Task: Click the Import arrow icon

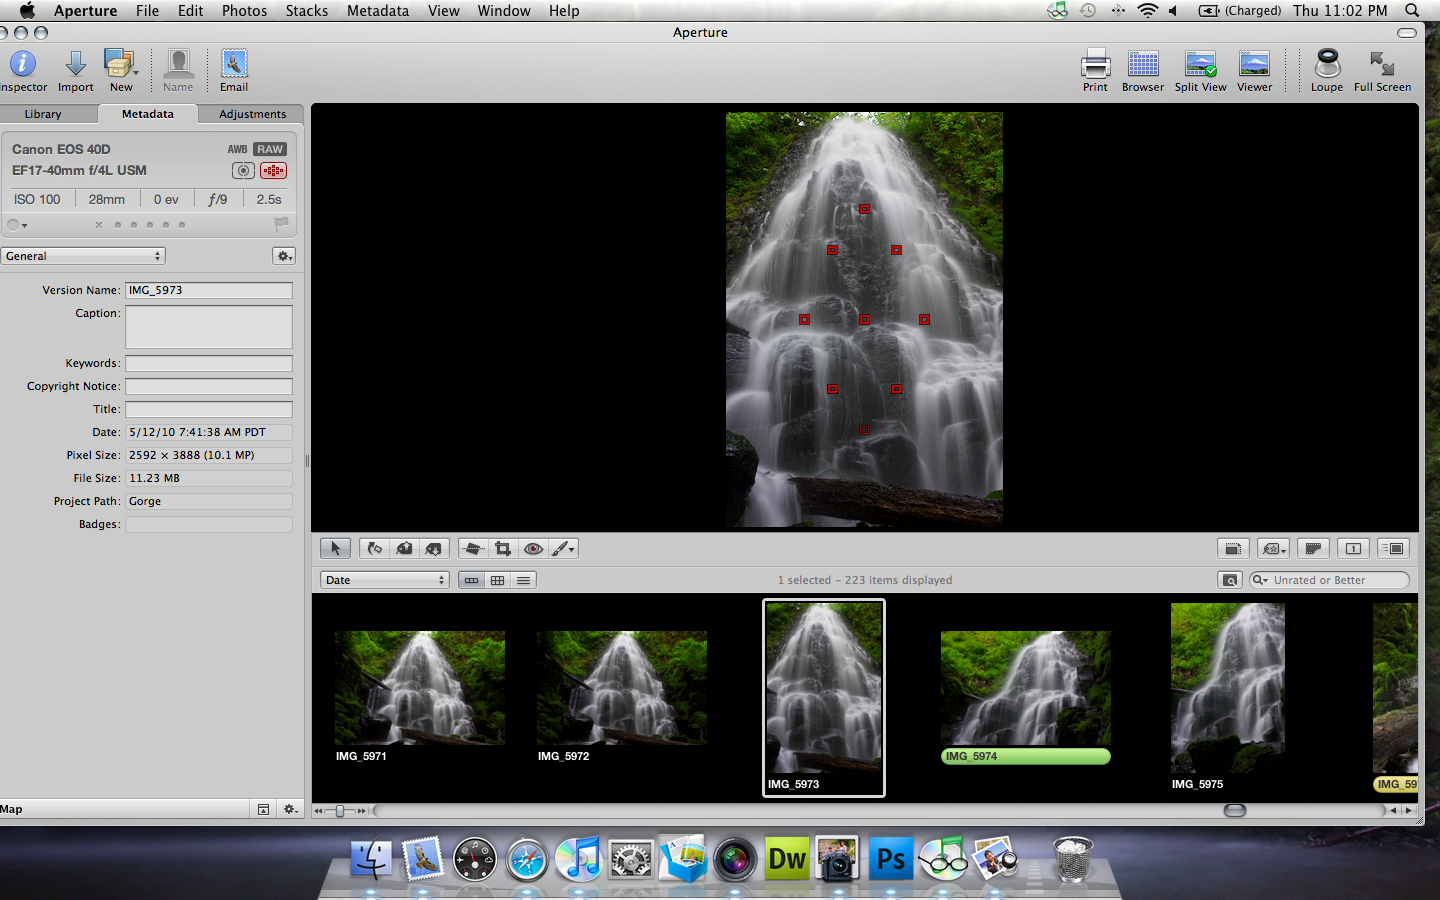Action: 75,64
